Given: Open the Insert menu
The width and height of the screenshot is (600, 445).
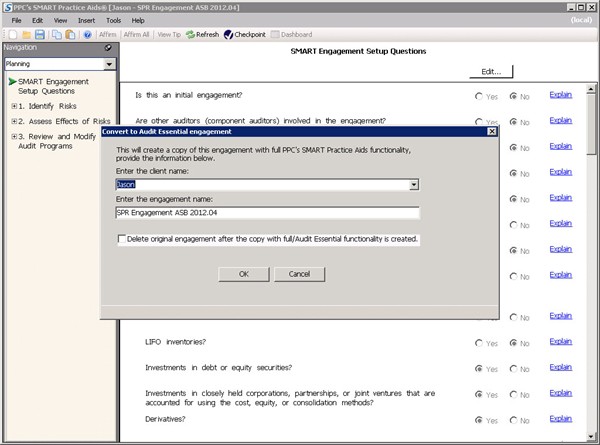Looking at the screenshot, I should (88, 20).
